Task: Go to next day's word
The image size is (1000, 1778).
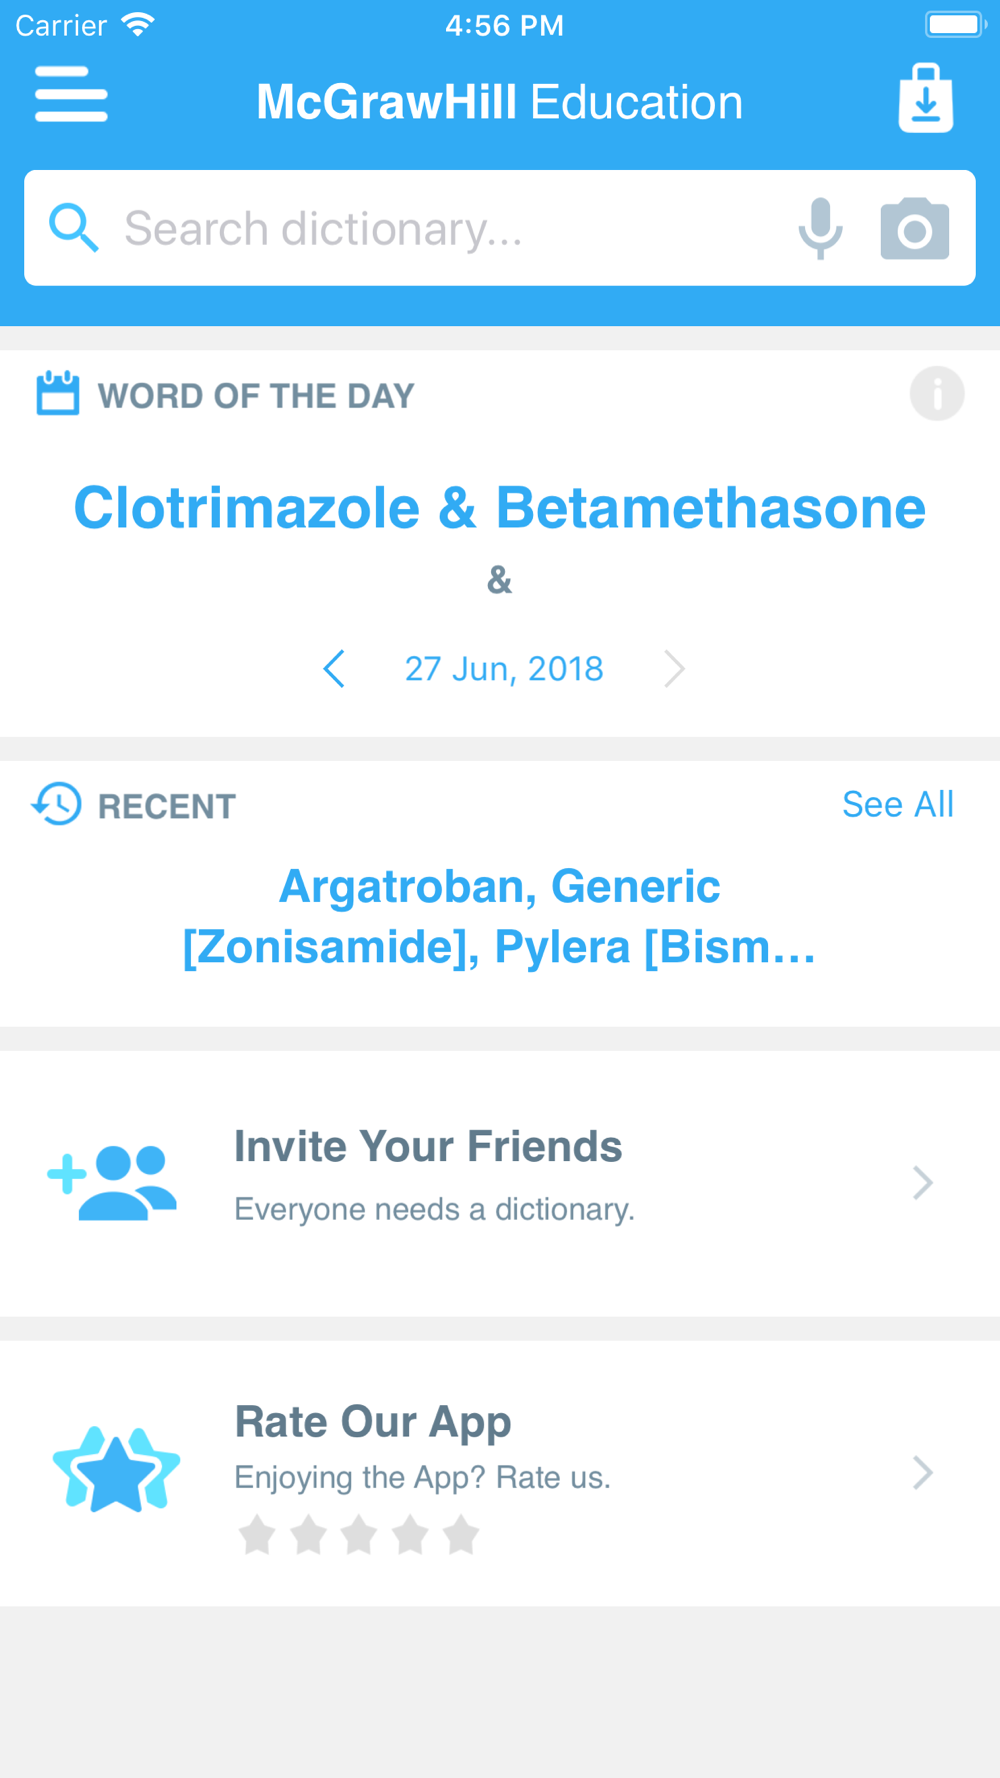Action: [x=675, y=668]
